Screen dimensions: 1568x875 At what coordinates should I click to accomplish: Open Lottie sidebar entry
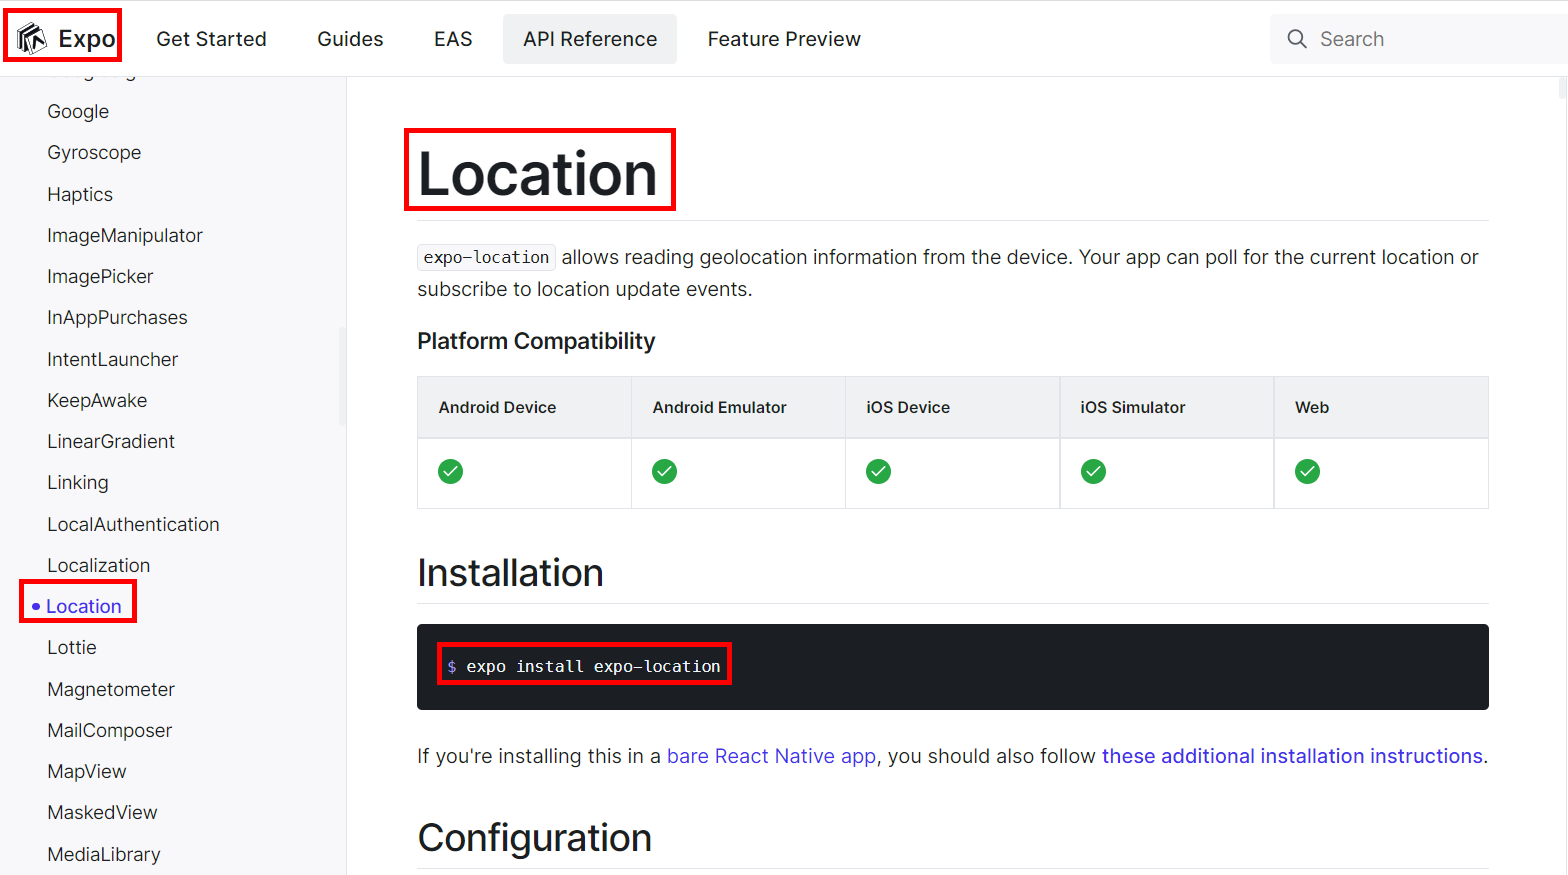pos(72,647)
